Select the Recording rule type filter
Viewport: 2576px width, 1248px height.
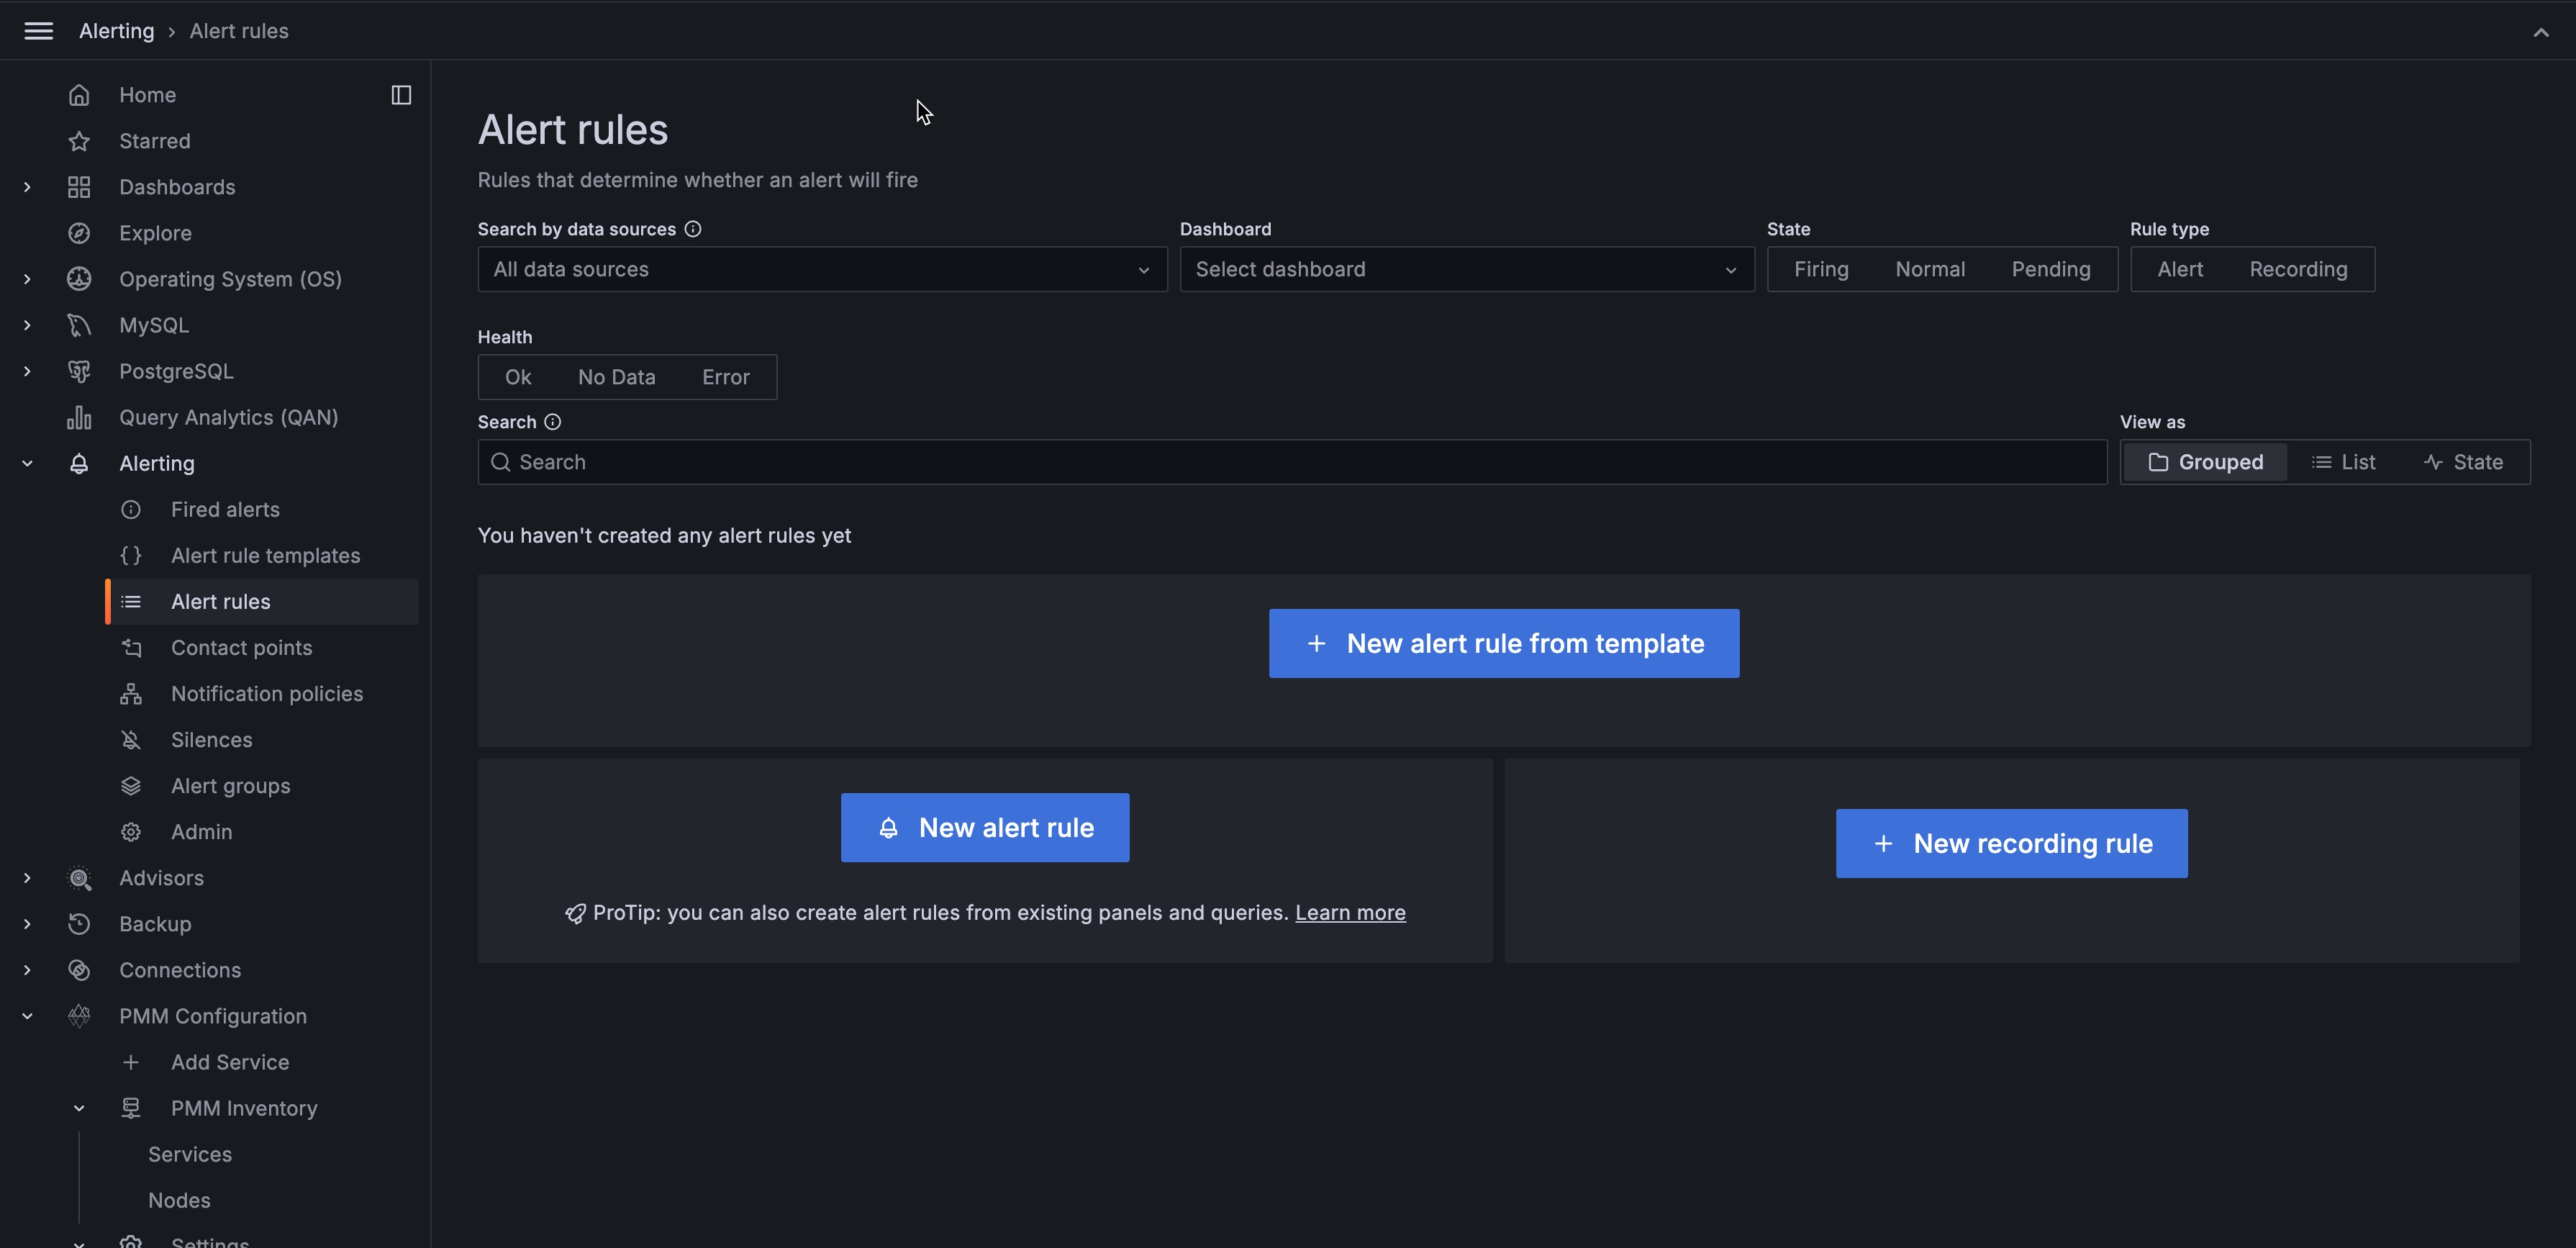click(x=2298, y=269)
